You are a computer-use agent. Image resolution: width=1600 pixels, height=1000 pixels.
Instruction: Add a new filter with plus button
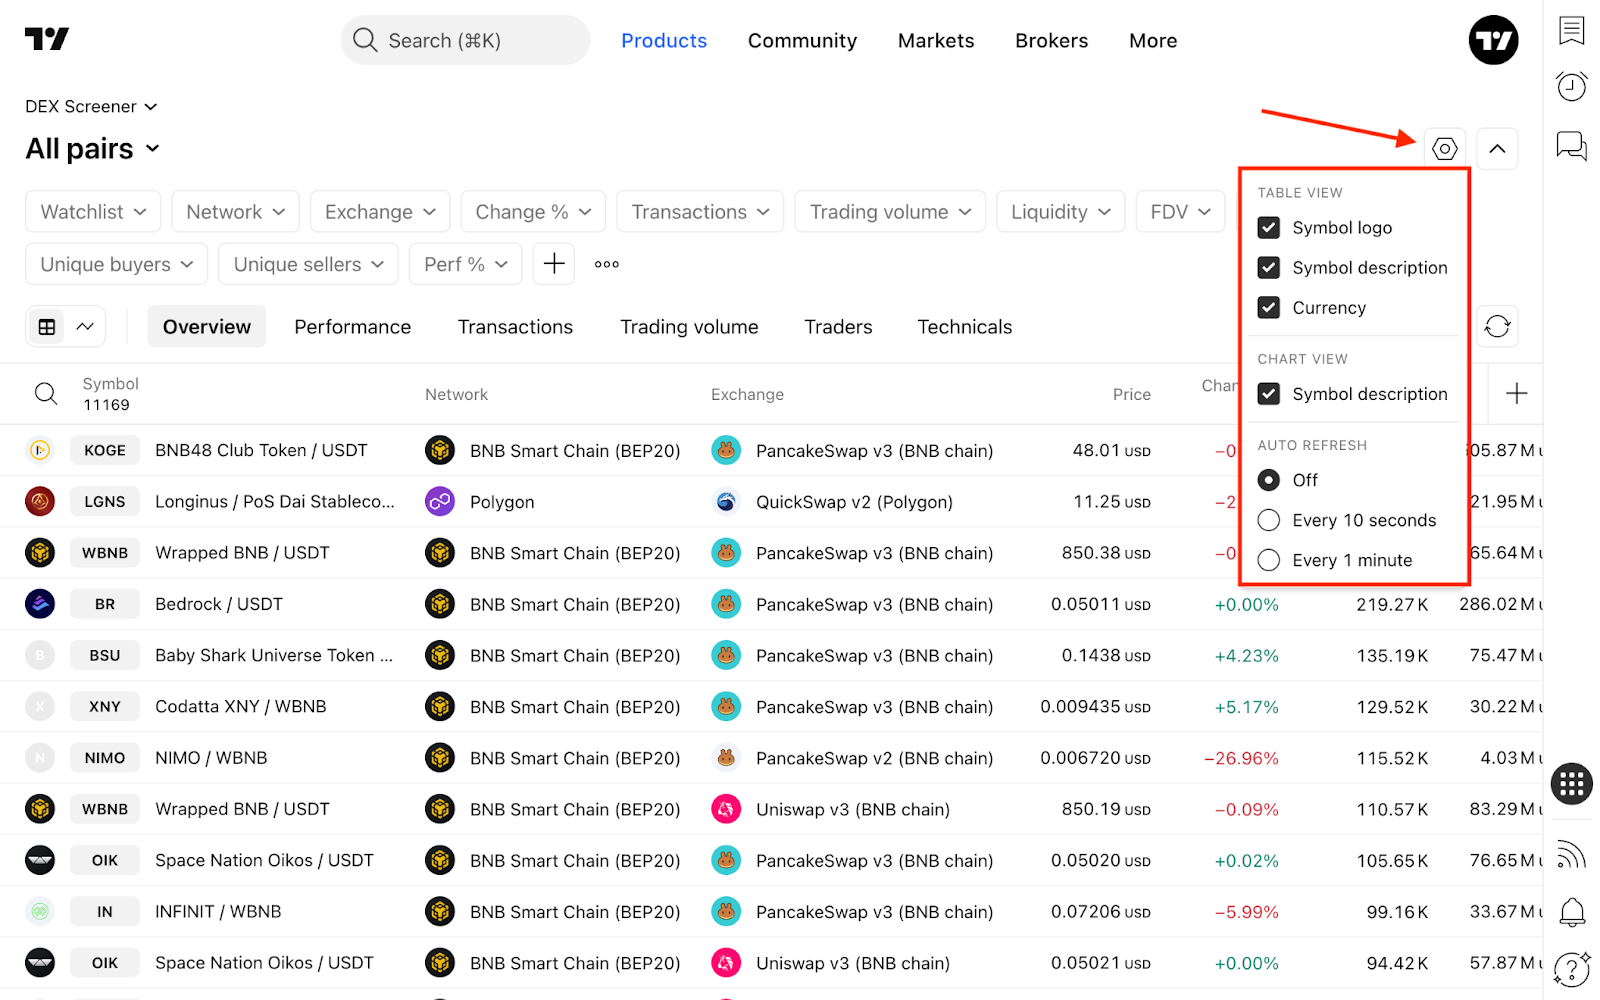tap(554, 264)
